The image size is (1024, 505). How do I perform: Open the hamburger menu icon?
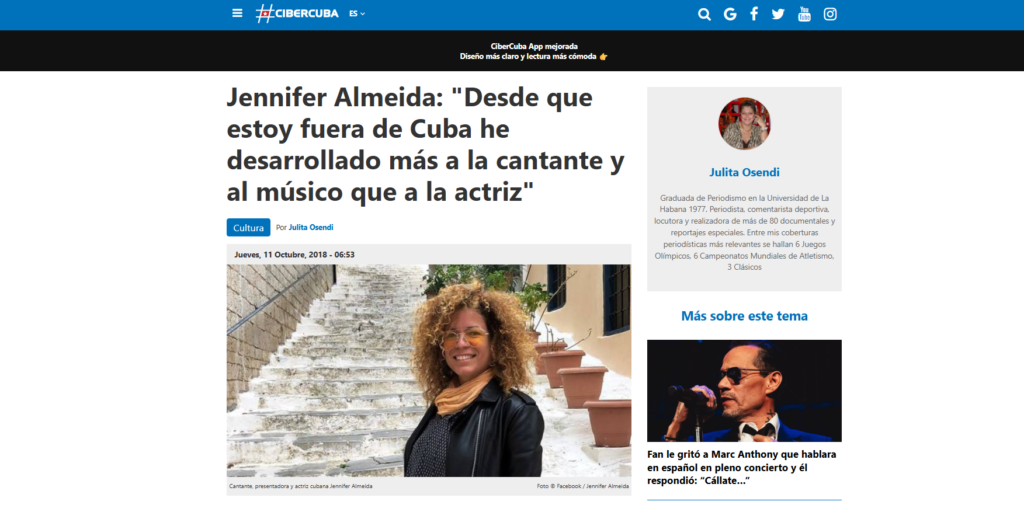click(x=237, y=13)
